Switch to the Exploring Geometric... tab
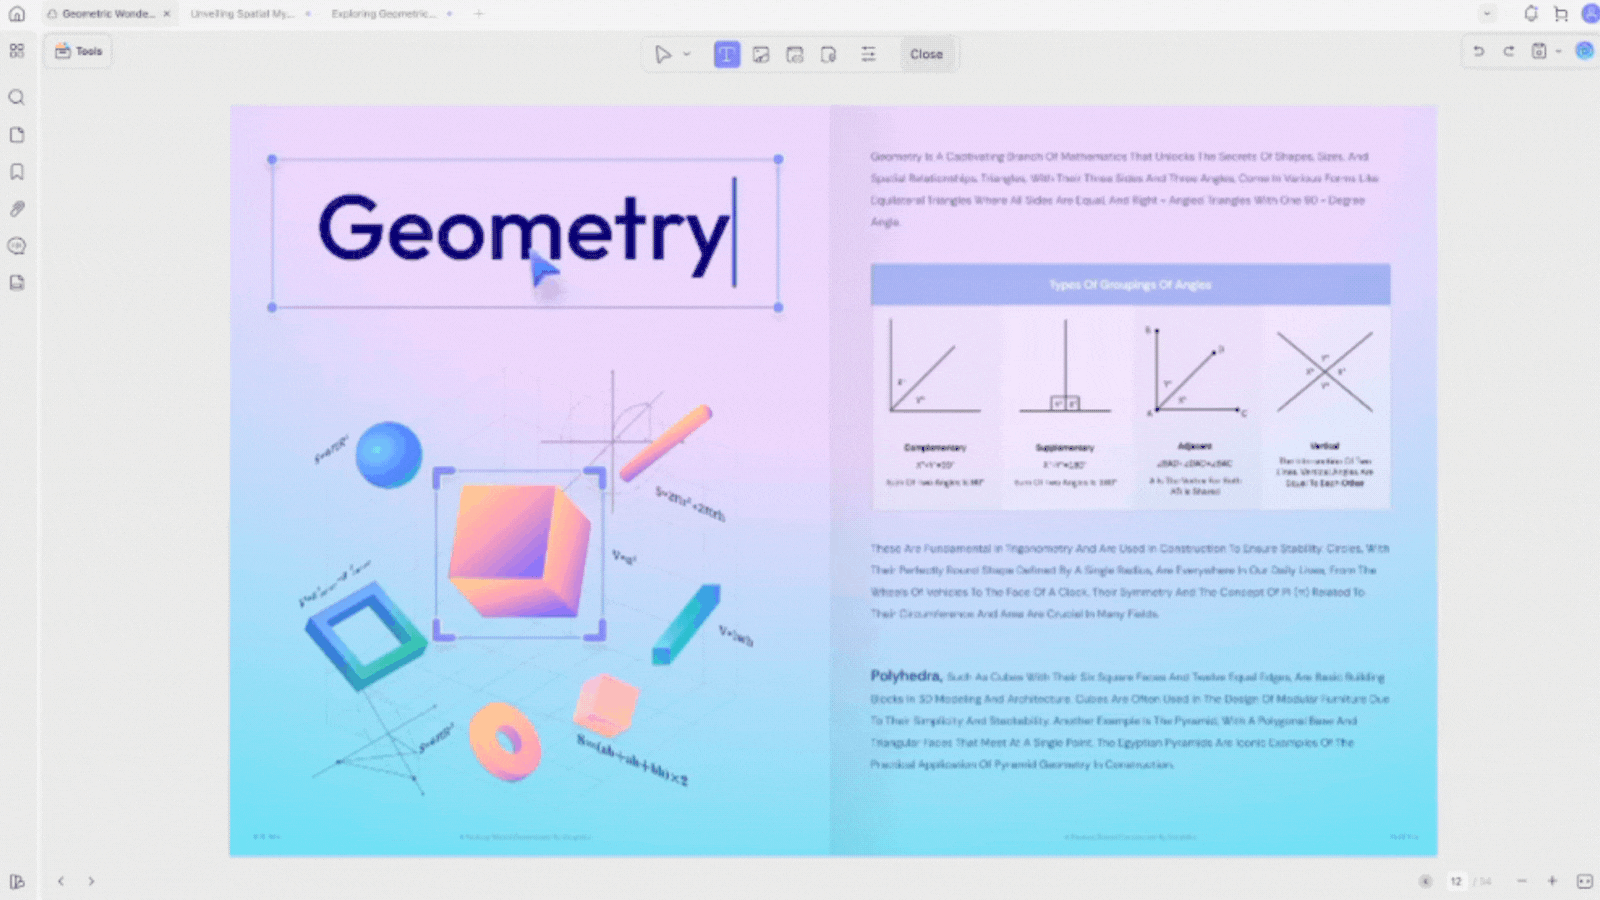Image resolution: width=1600 pixels, height=900 pixels. [383, 14]
